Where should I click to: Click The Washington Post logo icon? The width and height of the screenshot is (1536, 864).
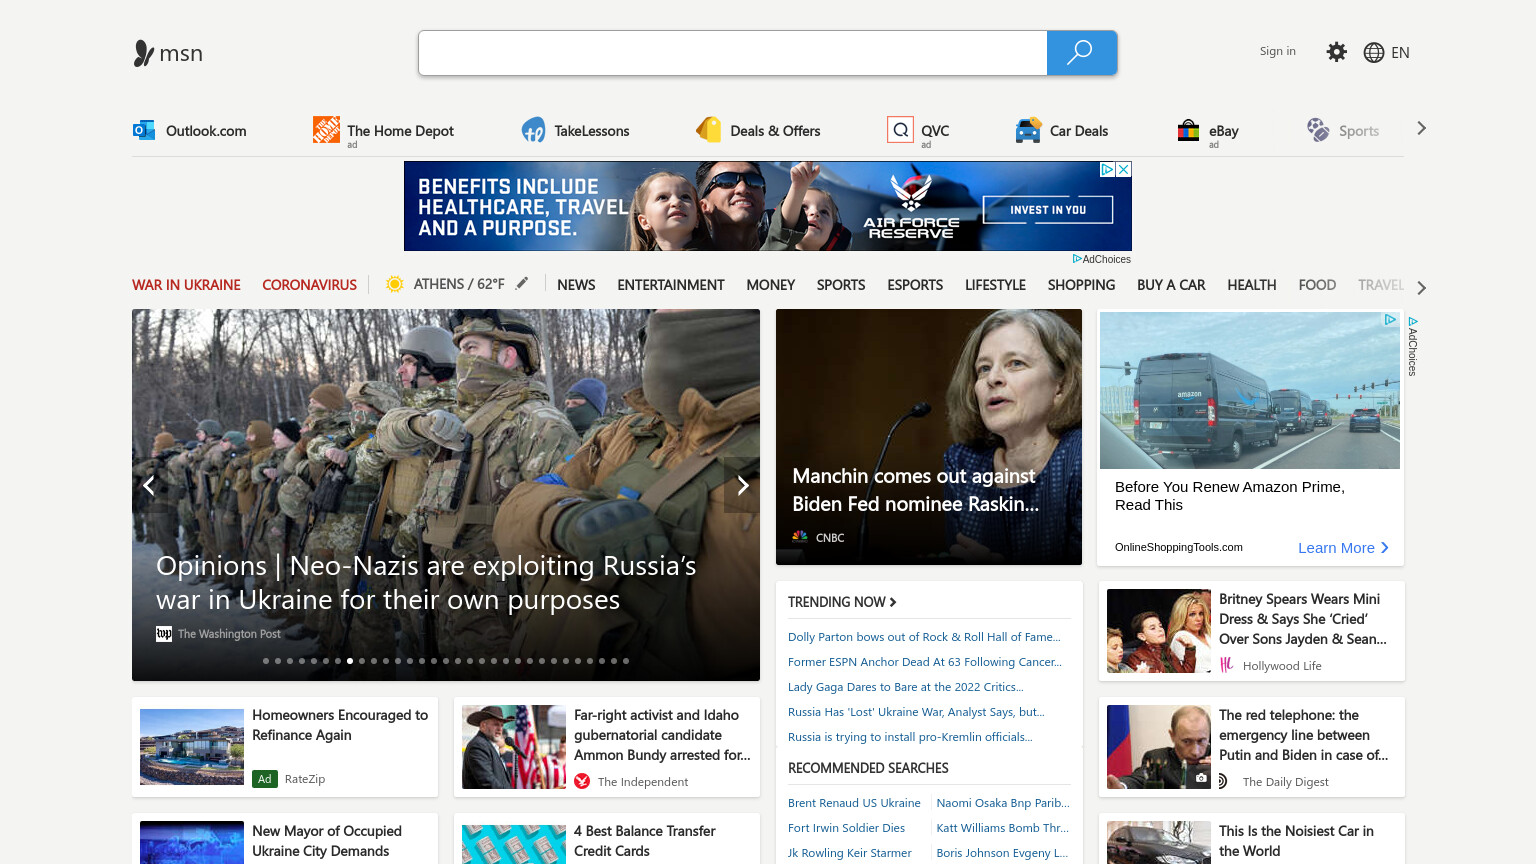[x=164, y=634]
